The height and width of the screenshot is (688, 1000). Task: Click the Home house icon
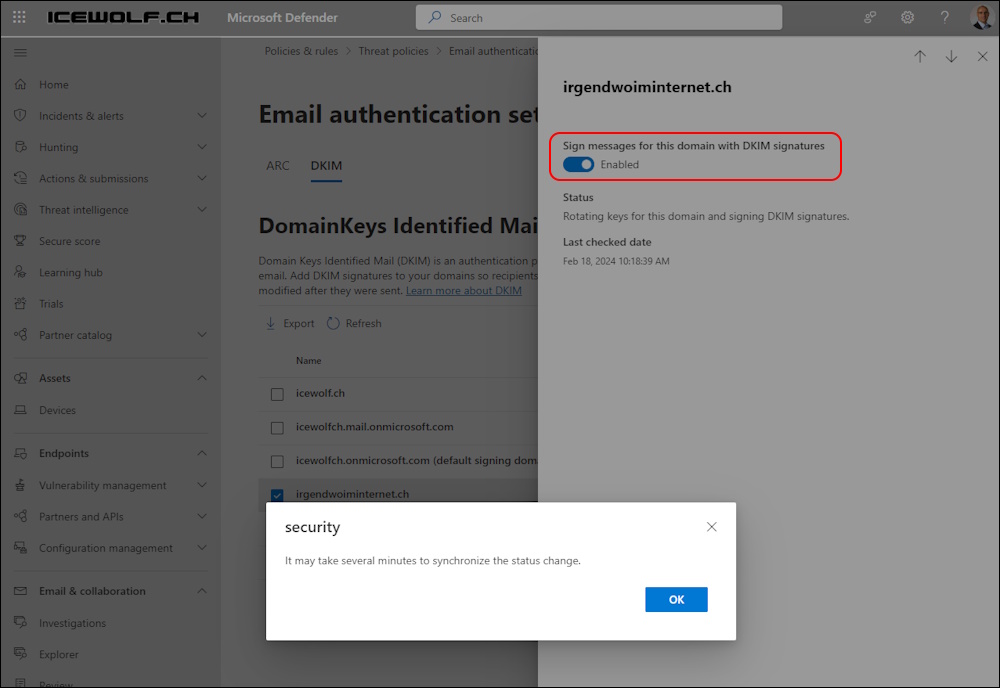click(x=20, y=84)
